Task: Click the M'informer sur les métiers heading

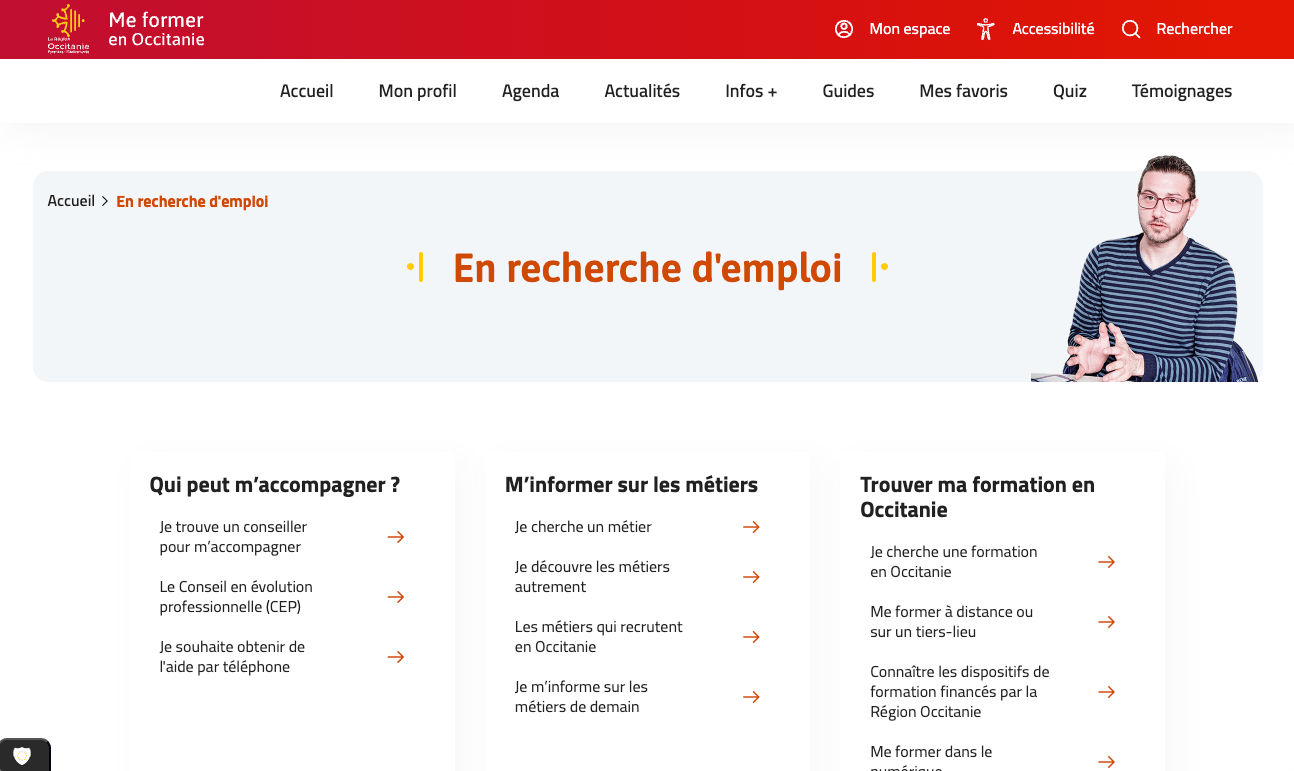Action: coord(631,485)
